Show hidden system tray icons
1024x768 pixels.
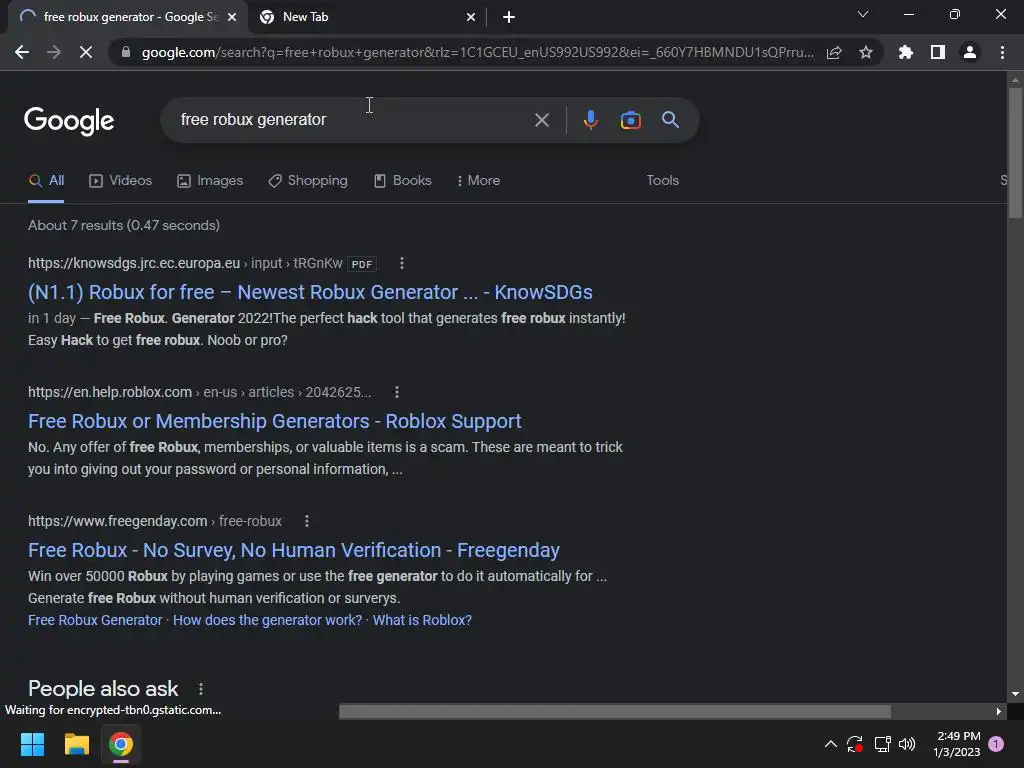point(831,744)
